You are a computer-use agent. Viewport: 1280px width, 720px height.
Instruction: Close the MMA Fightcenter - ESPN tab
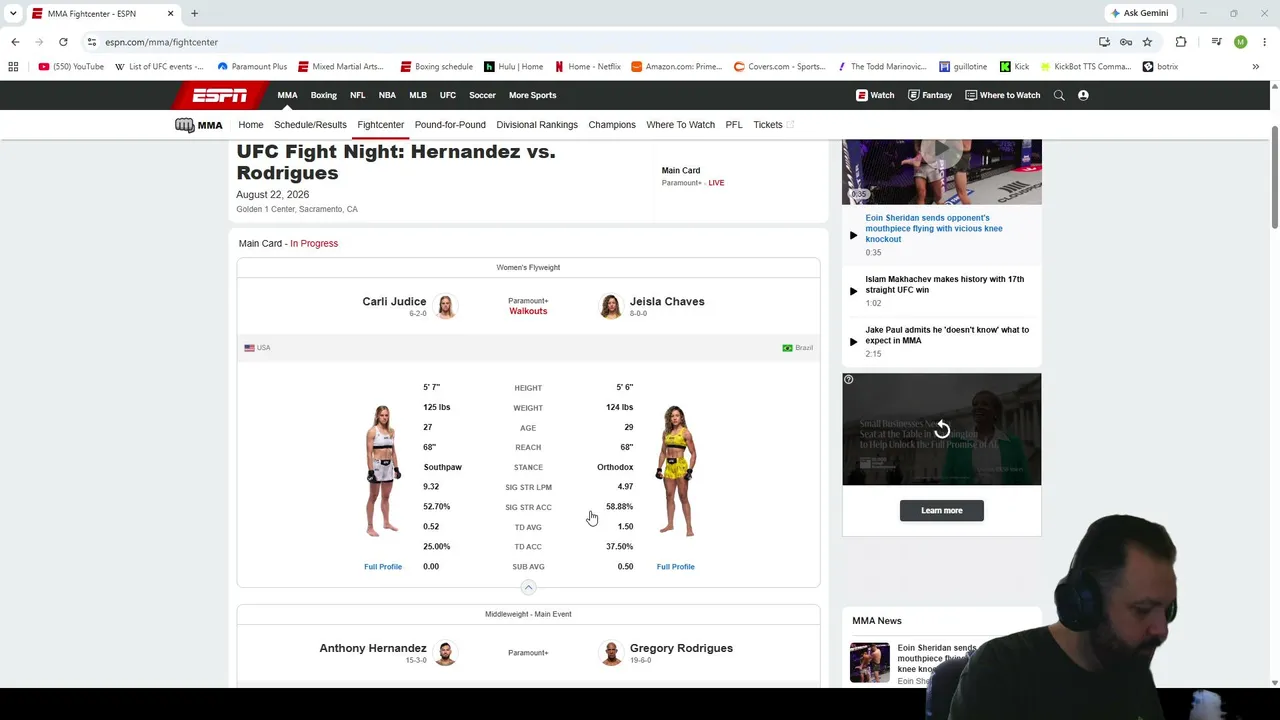click(170, 13)
